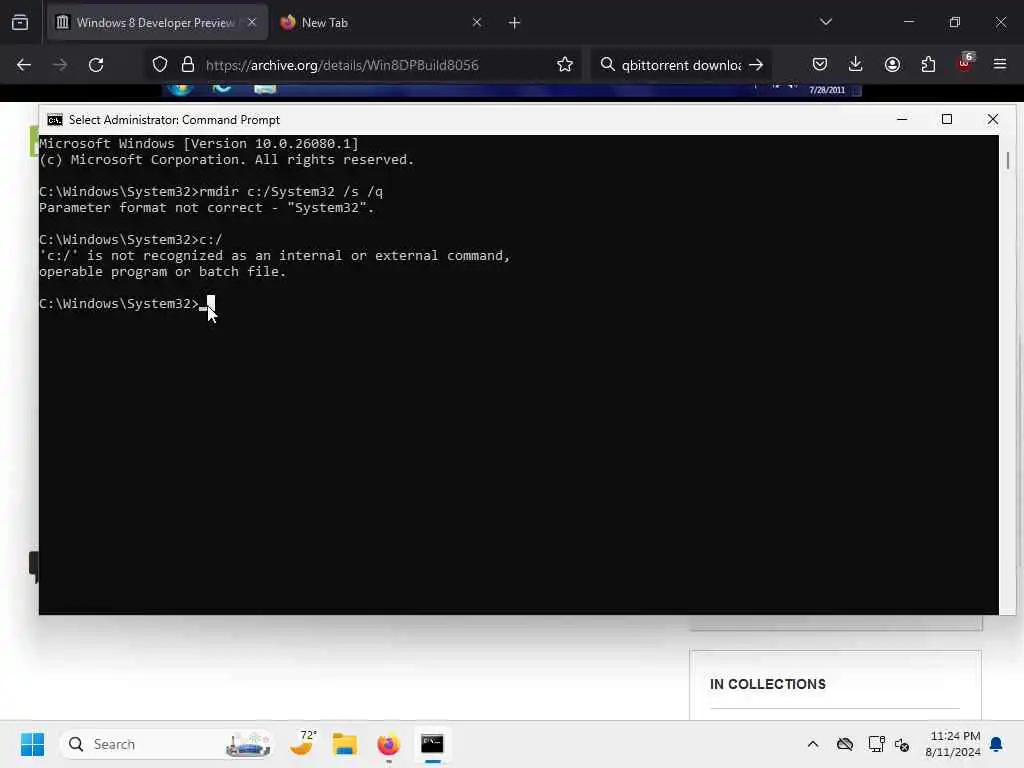The width and height of the screenshot is (1024, 768).
Task: Open the extensions puzzle icon
Action: [928, 64]
